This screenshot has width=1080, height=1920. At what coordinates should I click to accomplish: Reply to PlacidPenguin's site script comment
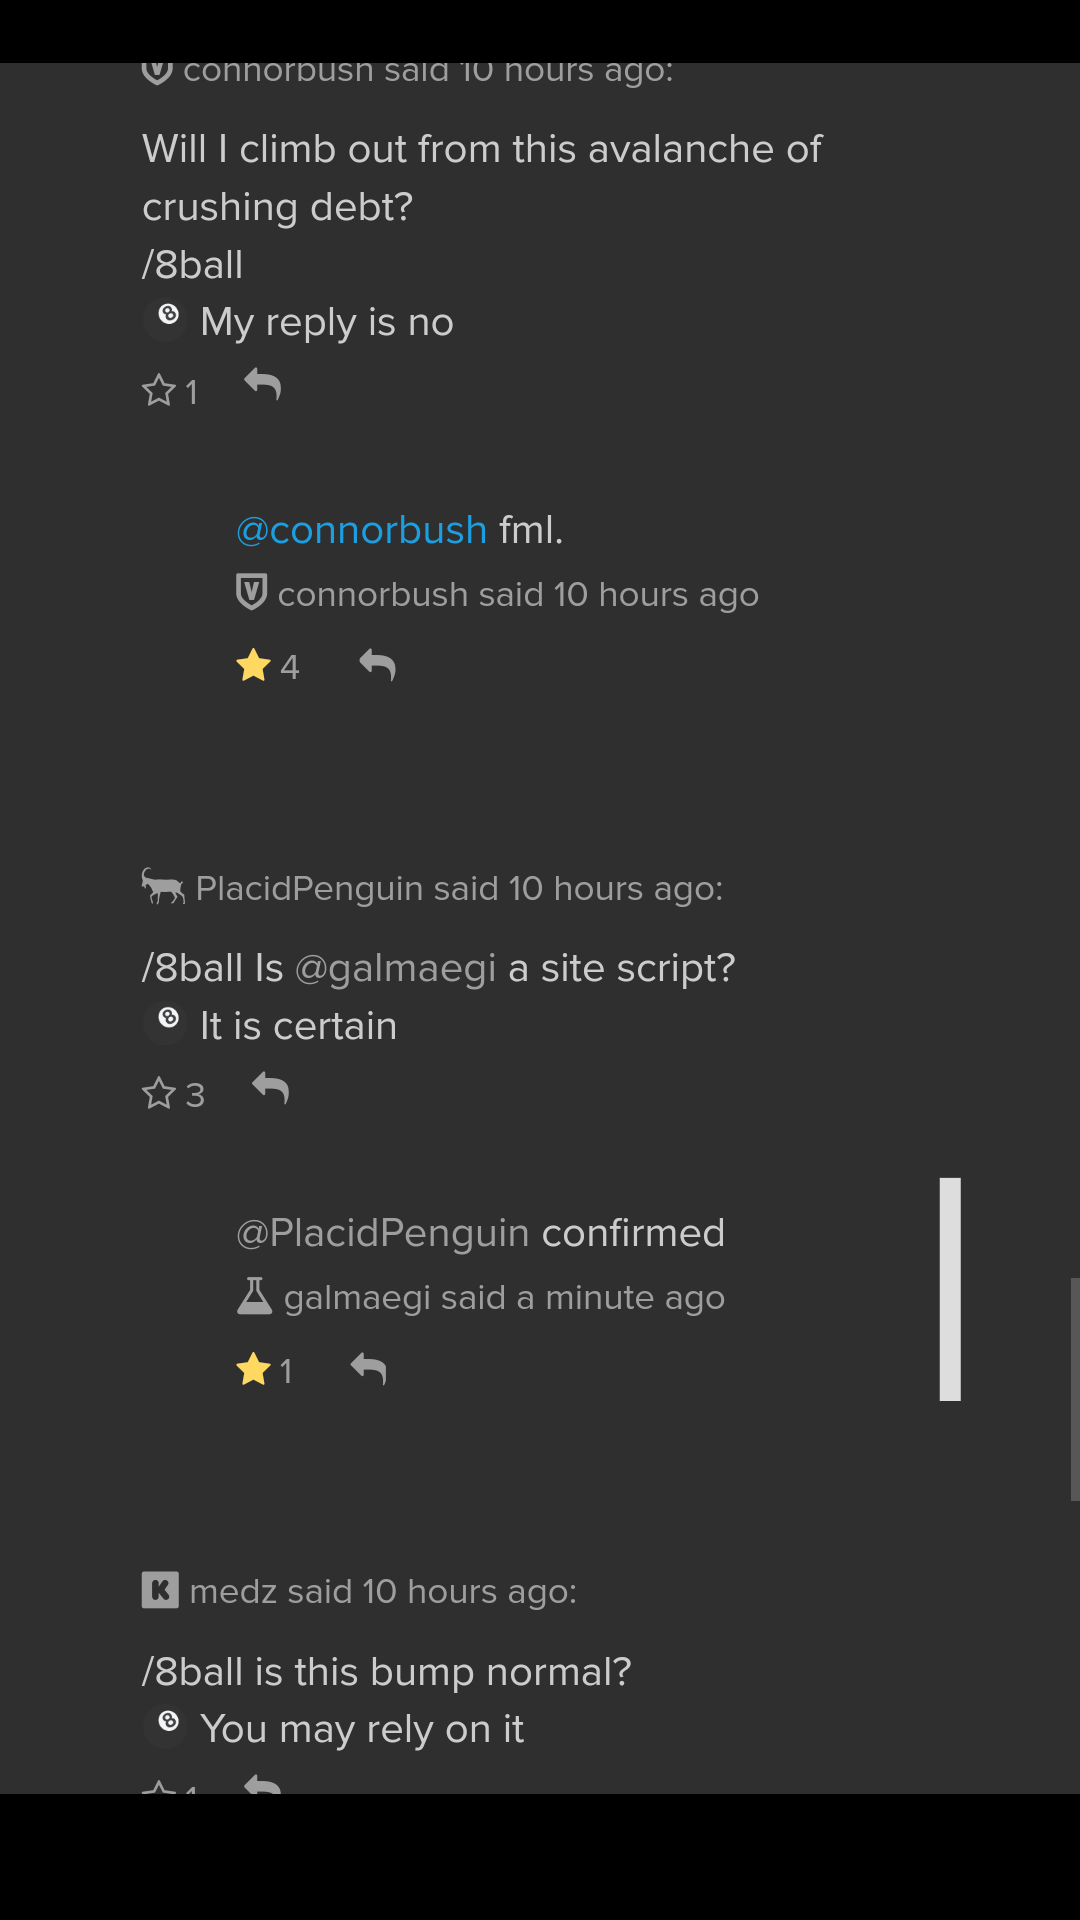pos(271,1088)
